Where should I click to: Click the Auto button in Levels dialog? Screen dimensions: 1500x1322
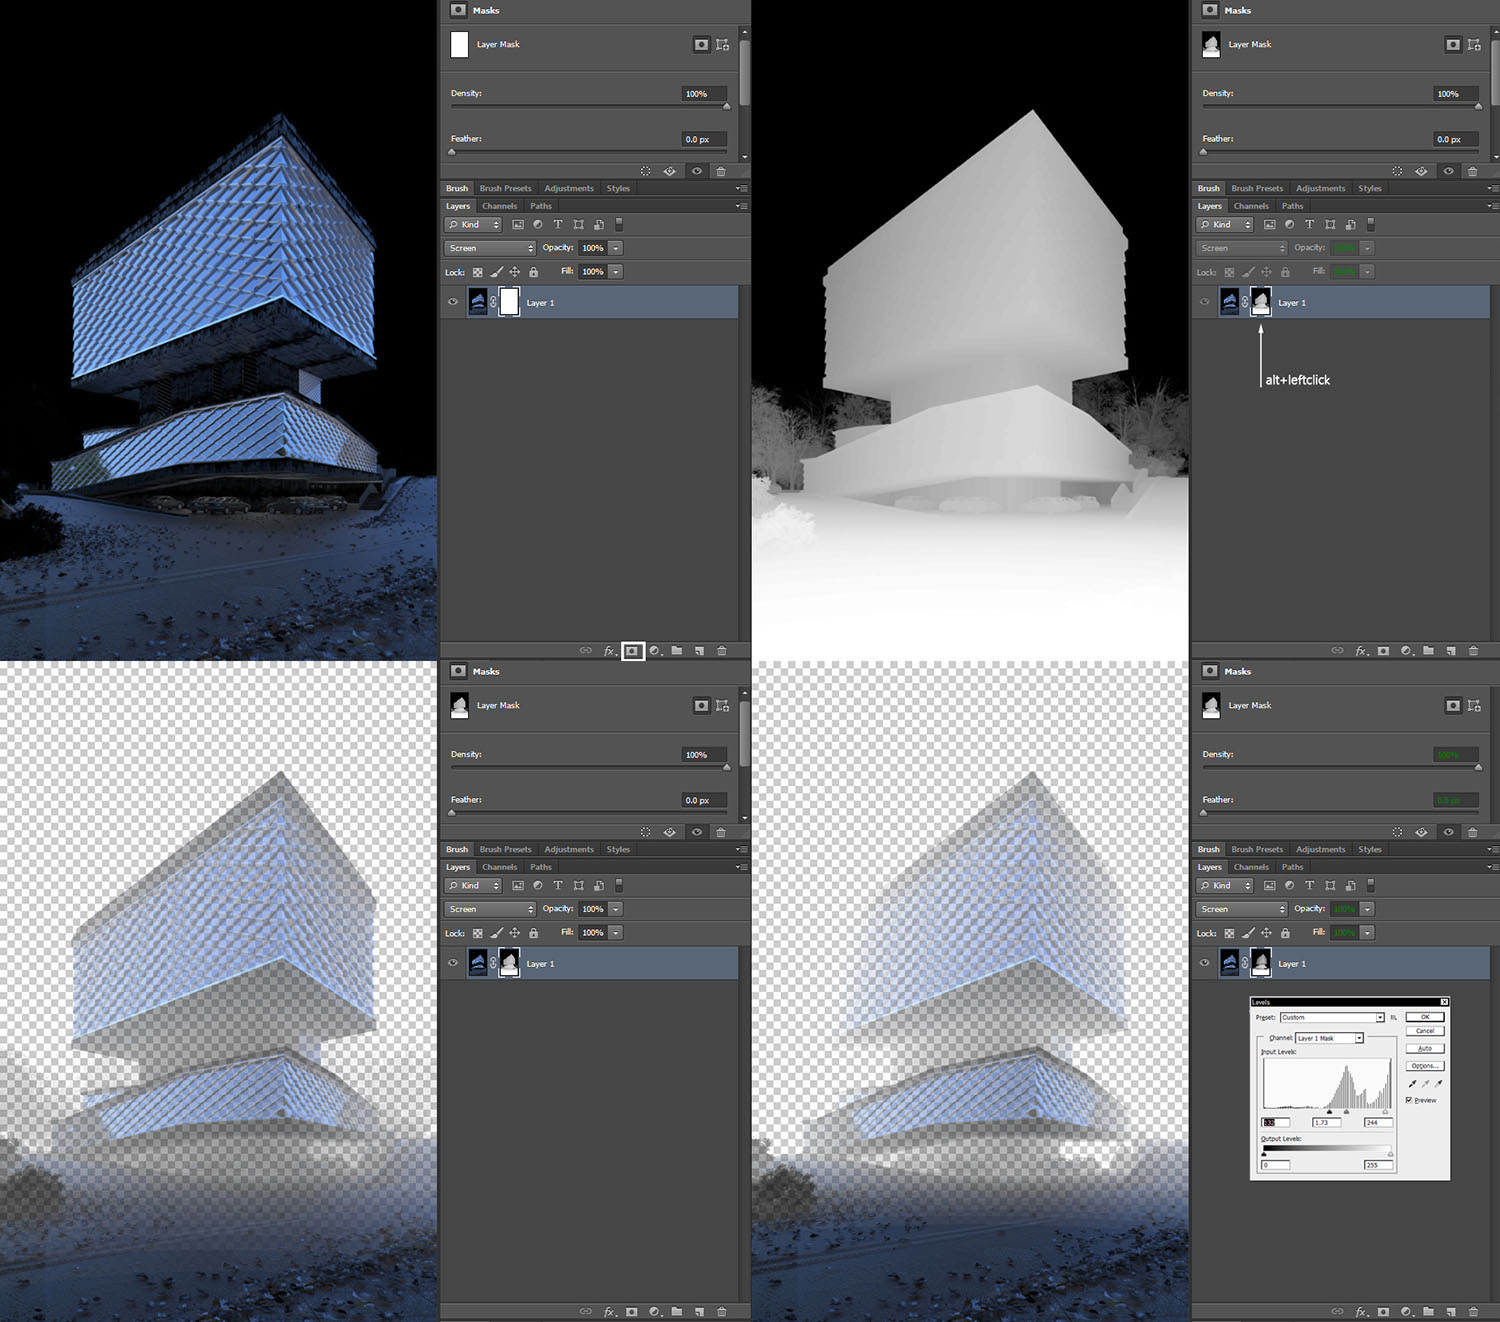tap(1424, 1048)
